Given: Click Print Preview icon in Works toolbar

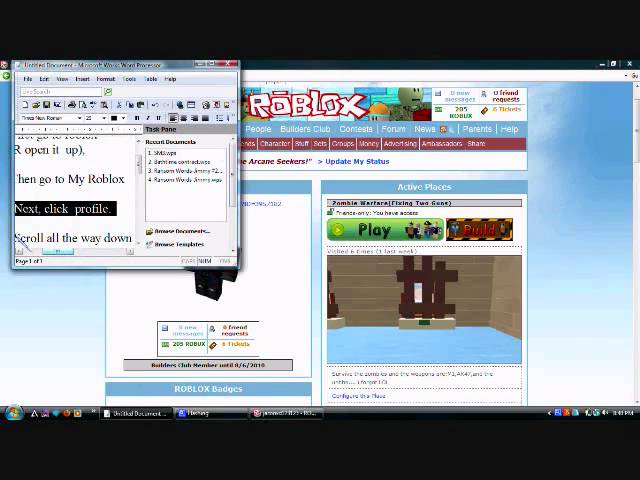Looking at the screenshot, I should coord(82,105).
